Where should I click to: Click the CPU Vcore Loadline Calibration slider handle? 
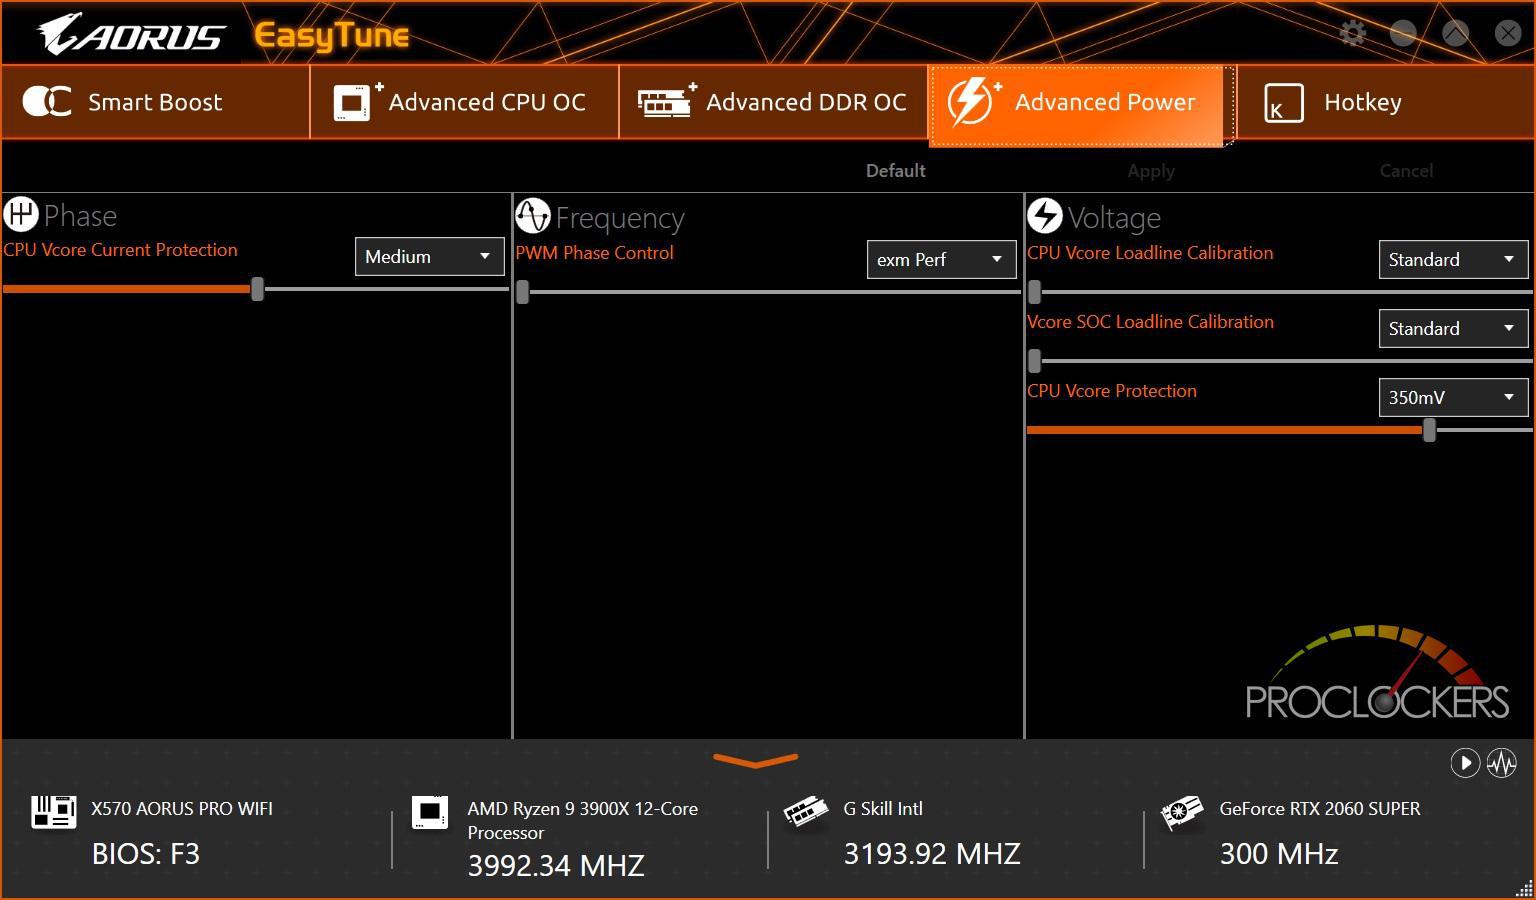(x=1035, y=292)
